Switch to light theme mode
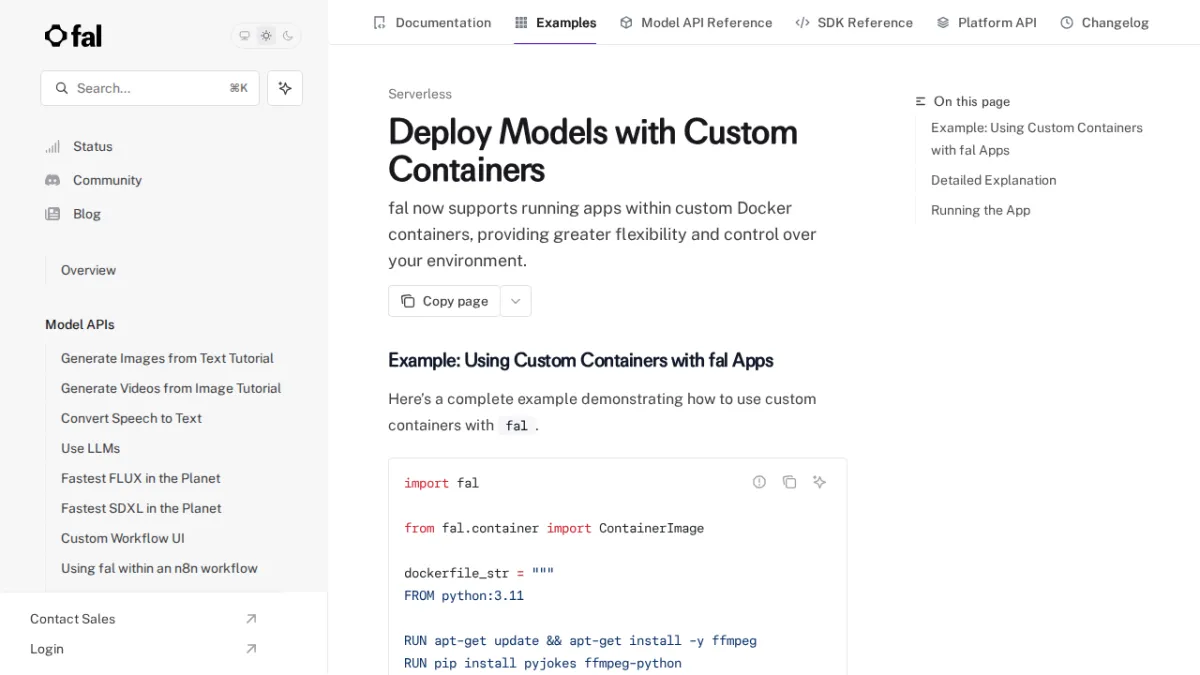The width and height of the screenshot is (1200, 675). pos(266,36)
